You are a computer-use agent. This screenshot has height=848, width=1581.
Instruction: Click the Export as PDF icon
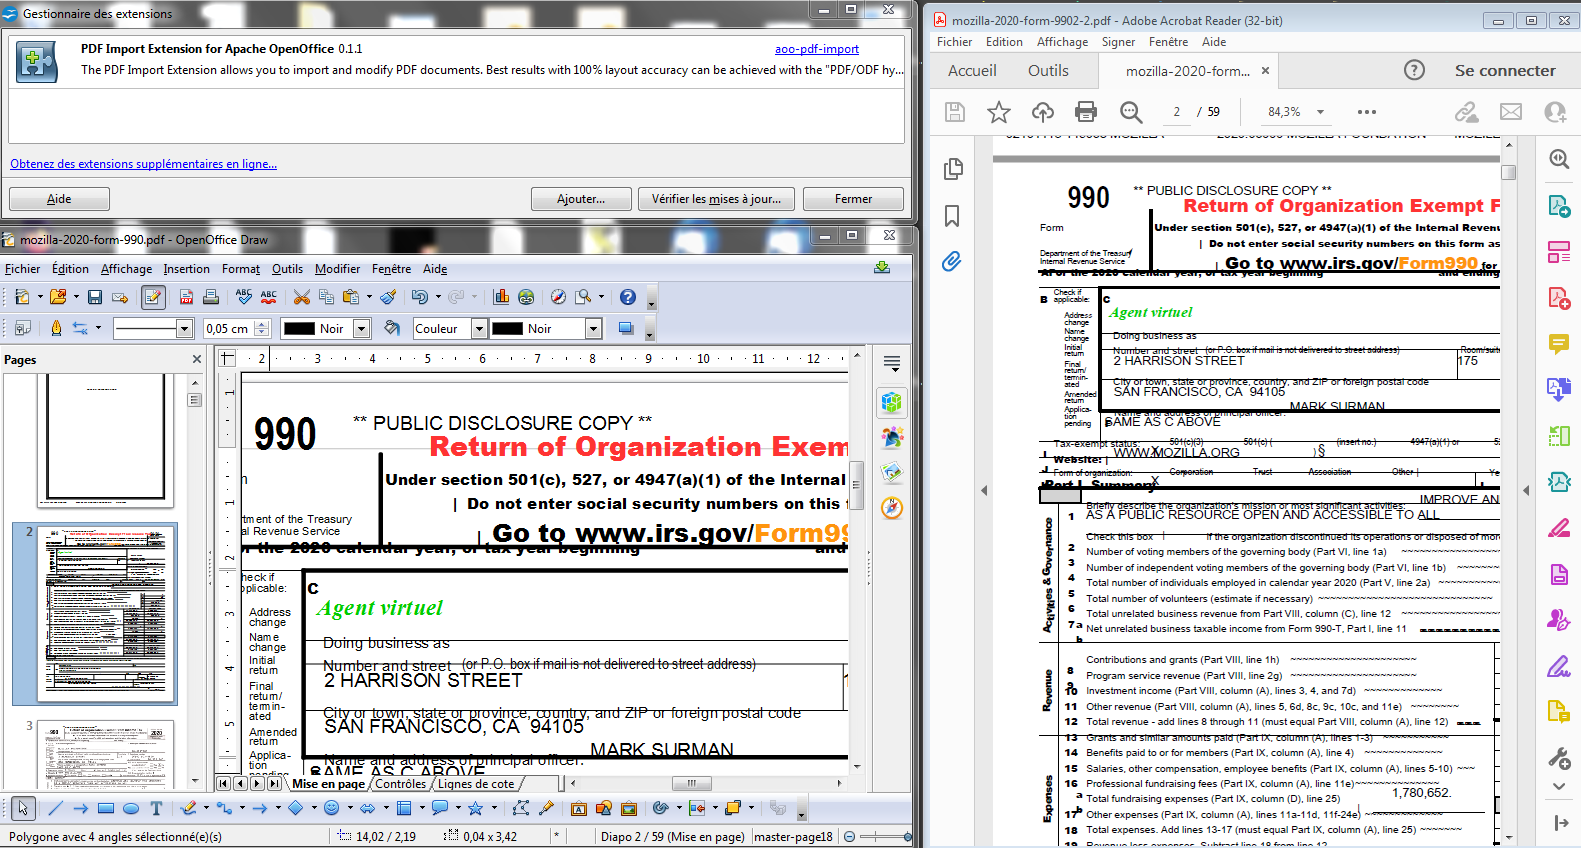(186, 297)
